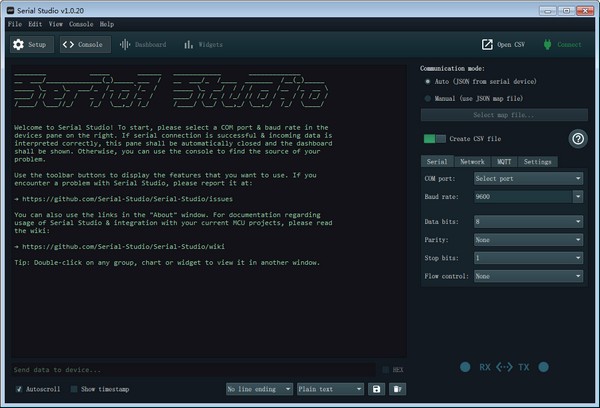Uncheck the Autoscroll checkbox
Screen dimensions: 600x408
tap(21, 388)
